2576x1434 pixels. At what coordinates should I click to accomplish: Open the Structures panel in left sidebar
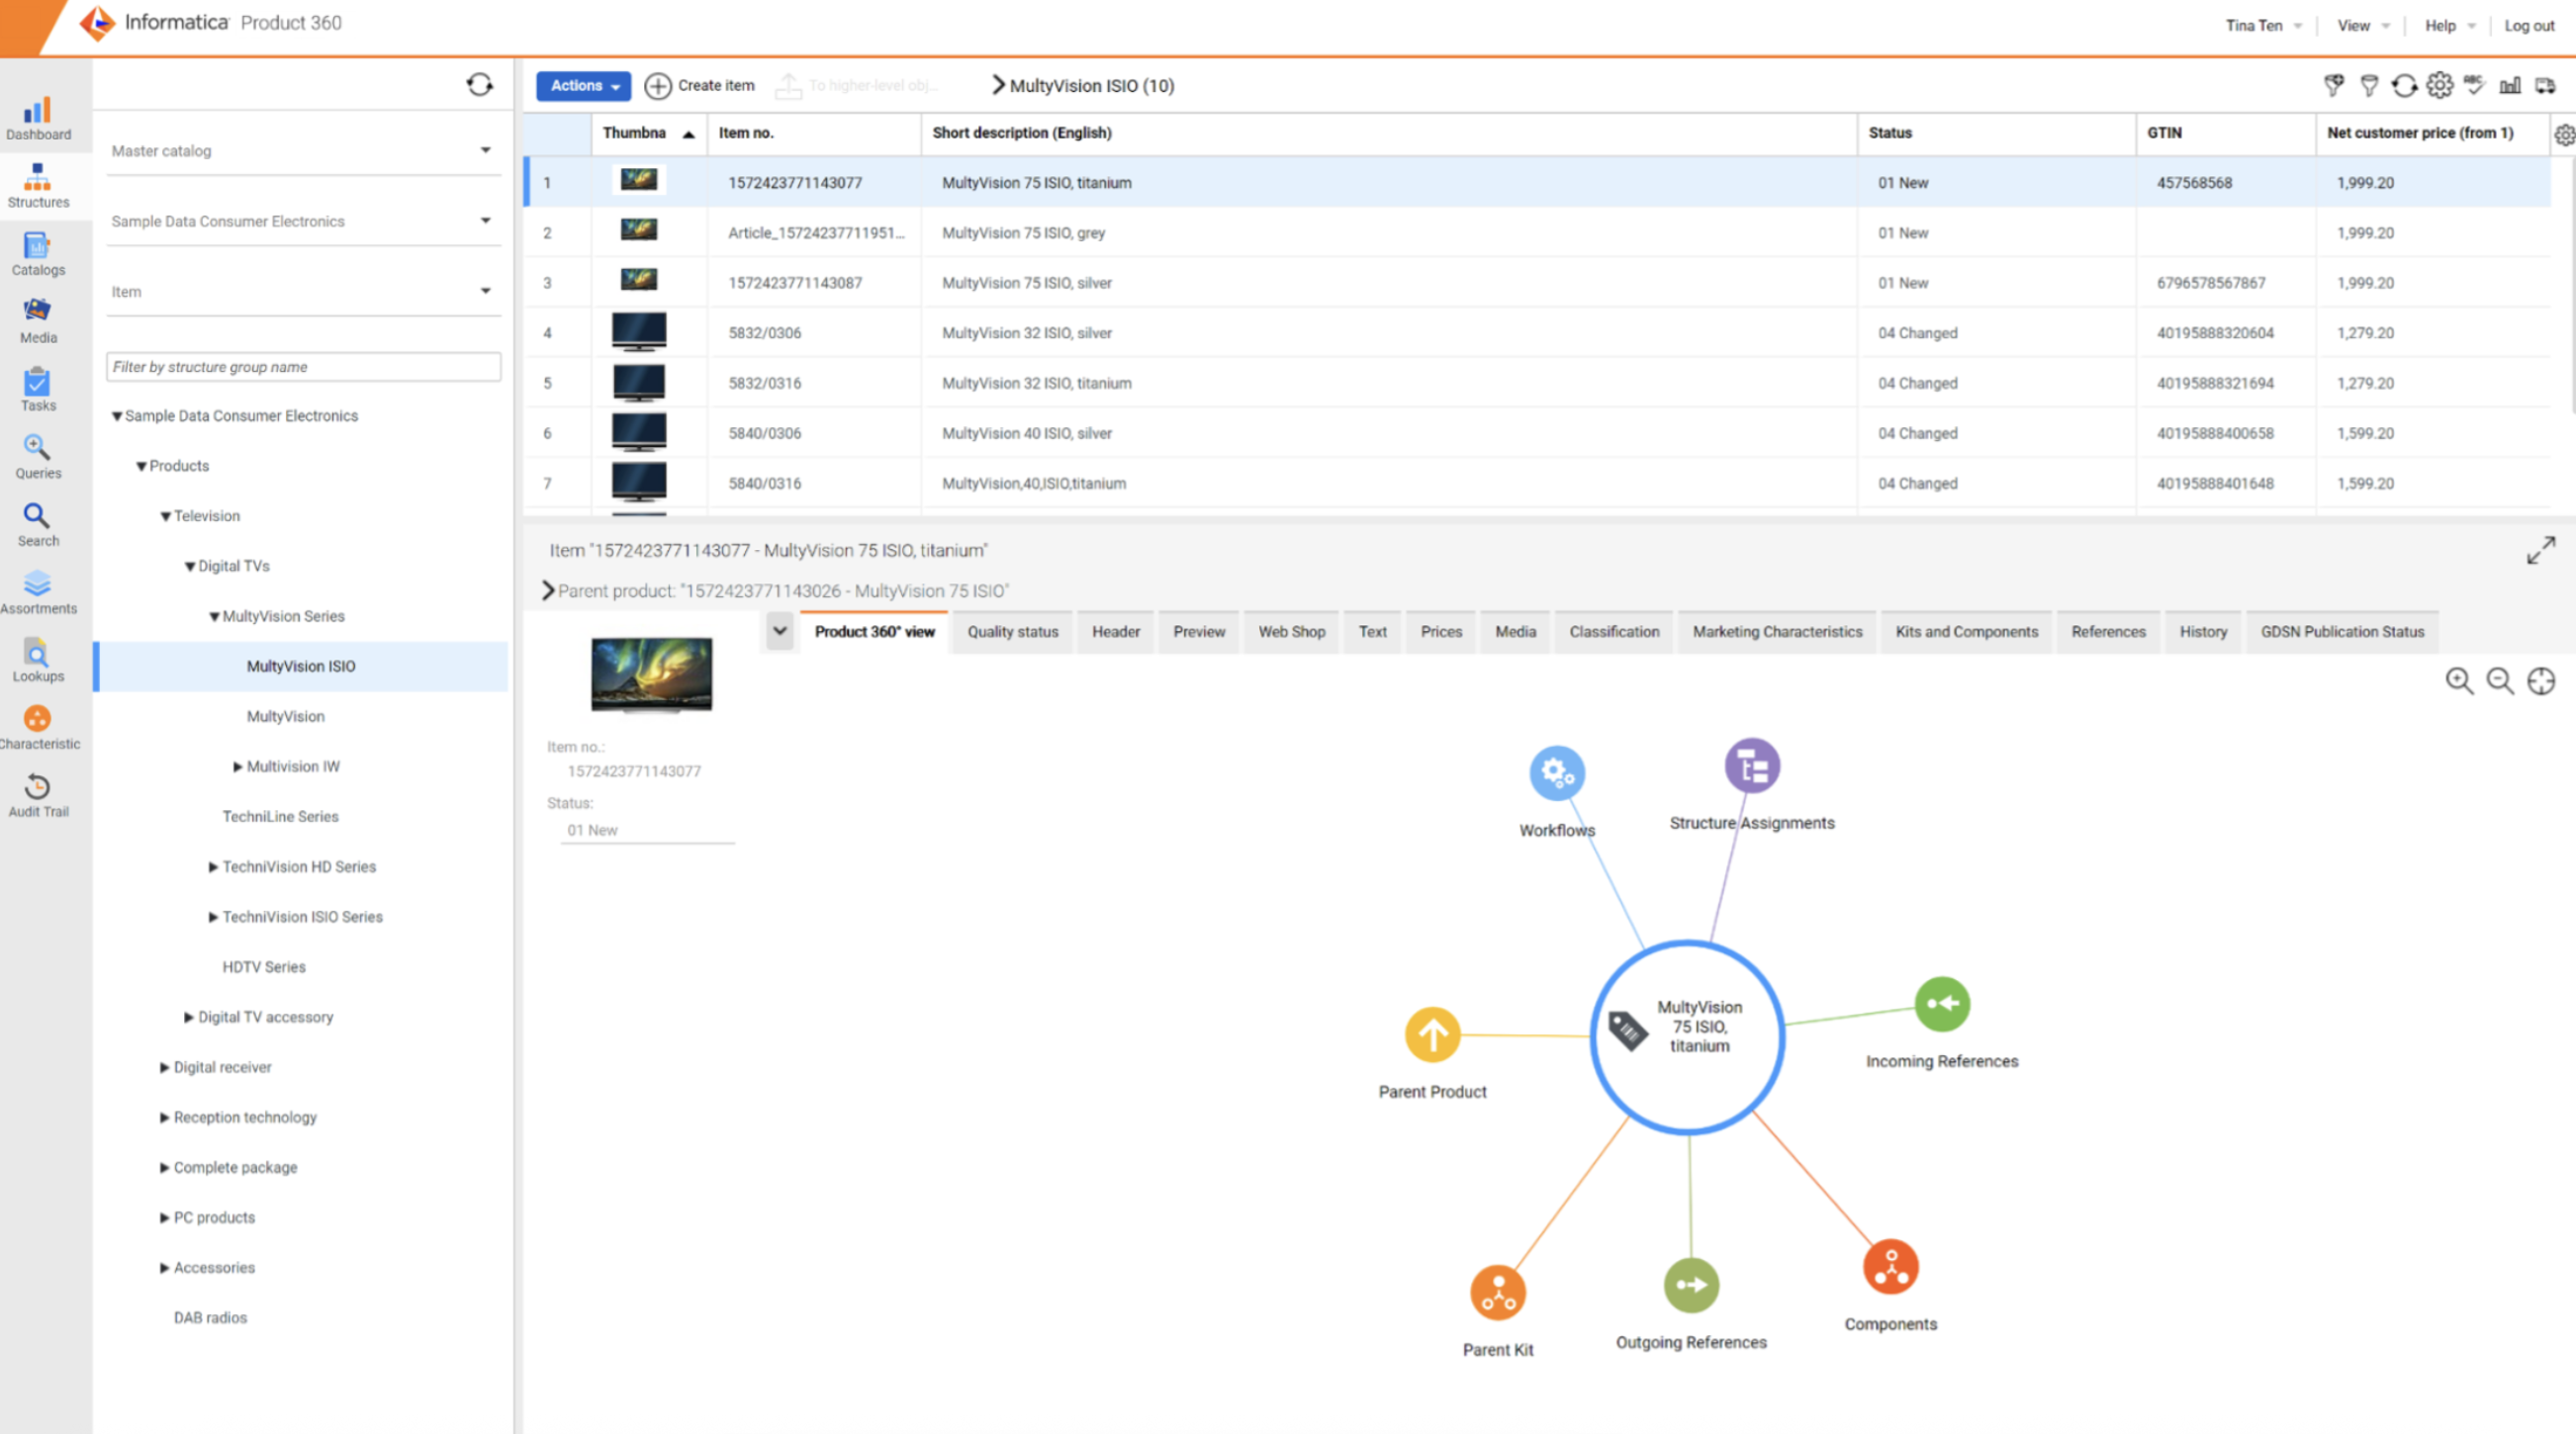[x=37, y=185]
